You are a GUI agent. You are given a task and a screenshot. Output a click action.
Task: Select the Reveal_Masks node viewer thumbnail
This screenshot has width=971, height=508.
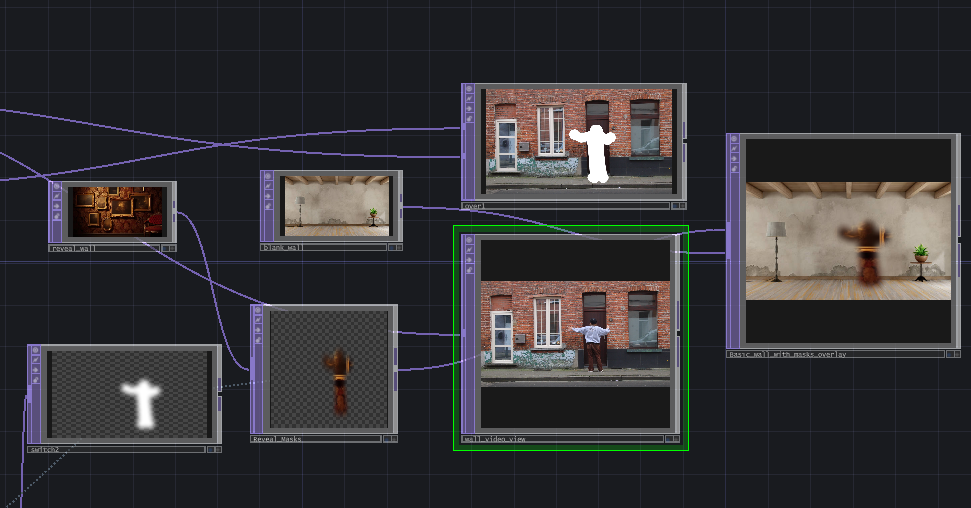(329, 368)
